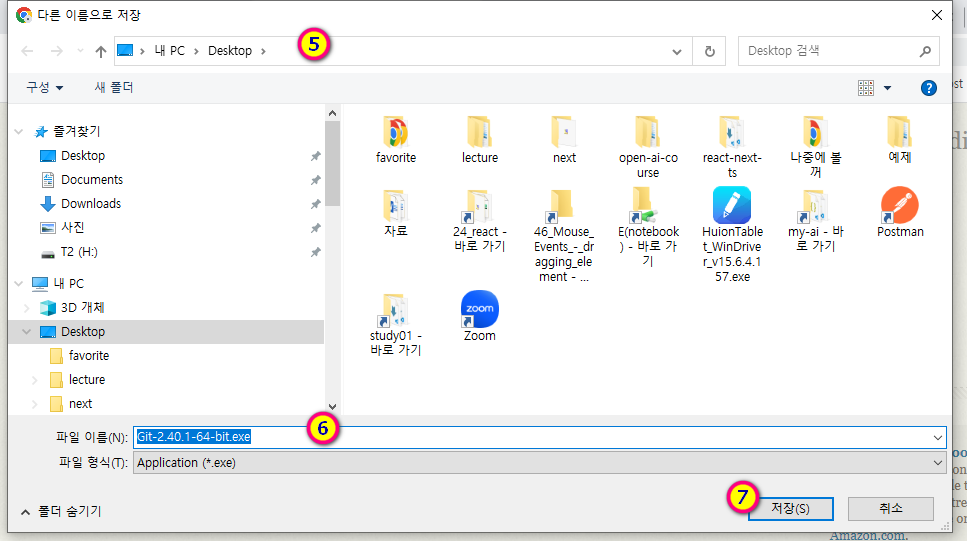Viewport: 967px width, 541px height.
Task: Expand the lecture folder tree node
Action: pyautogui.click(x=36, y=380)
